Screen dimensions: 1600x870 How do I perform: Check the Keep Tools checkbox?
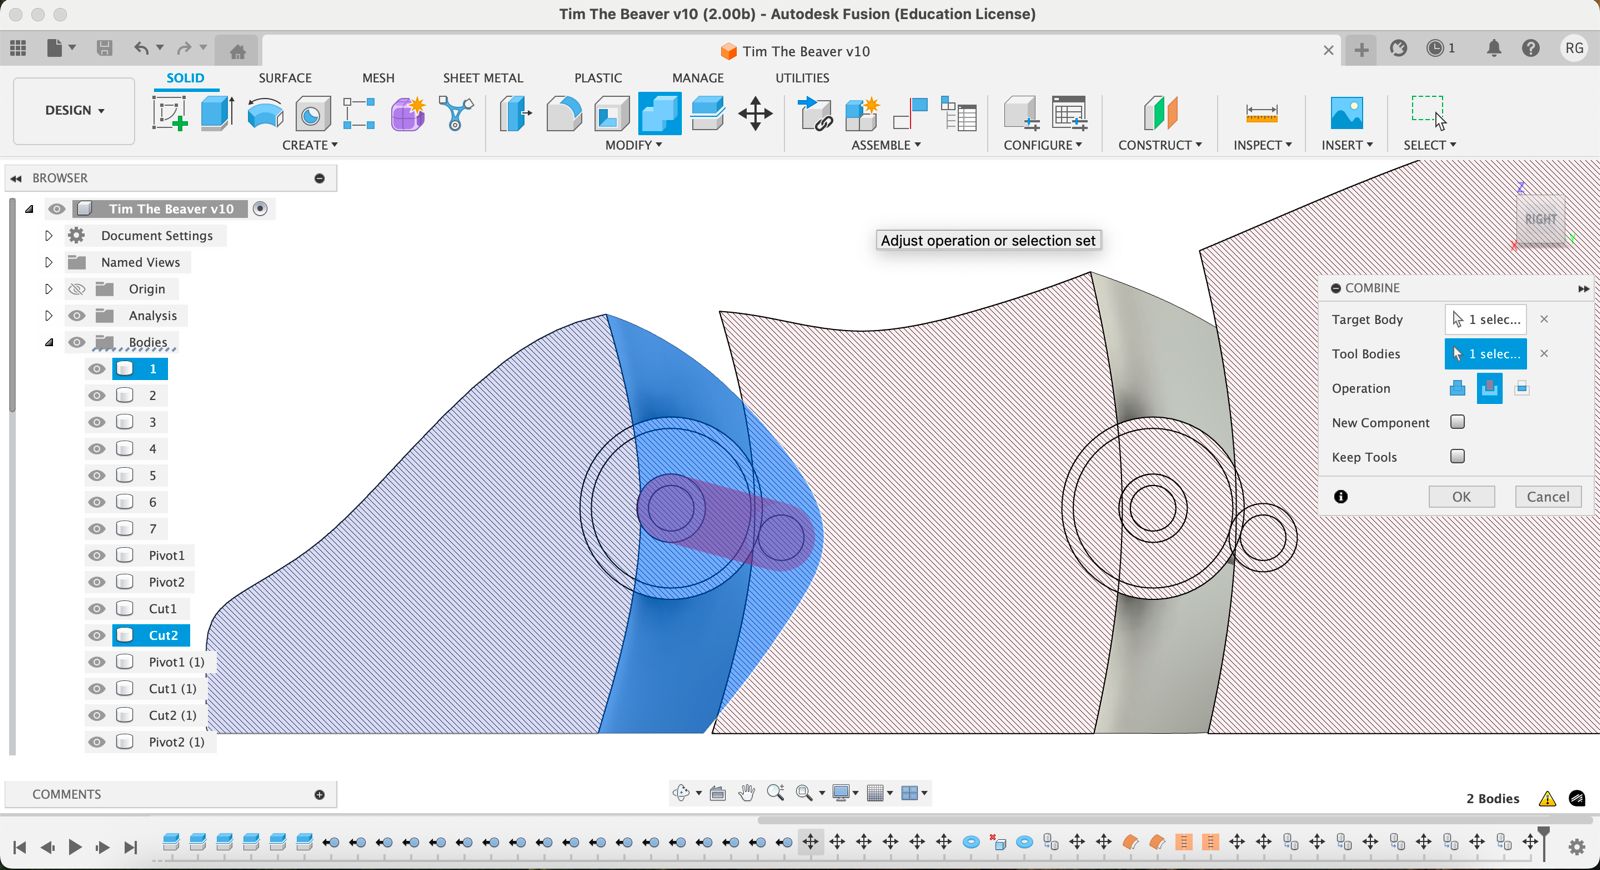coord(1457,456)
